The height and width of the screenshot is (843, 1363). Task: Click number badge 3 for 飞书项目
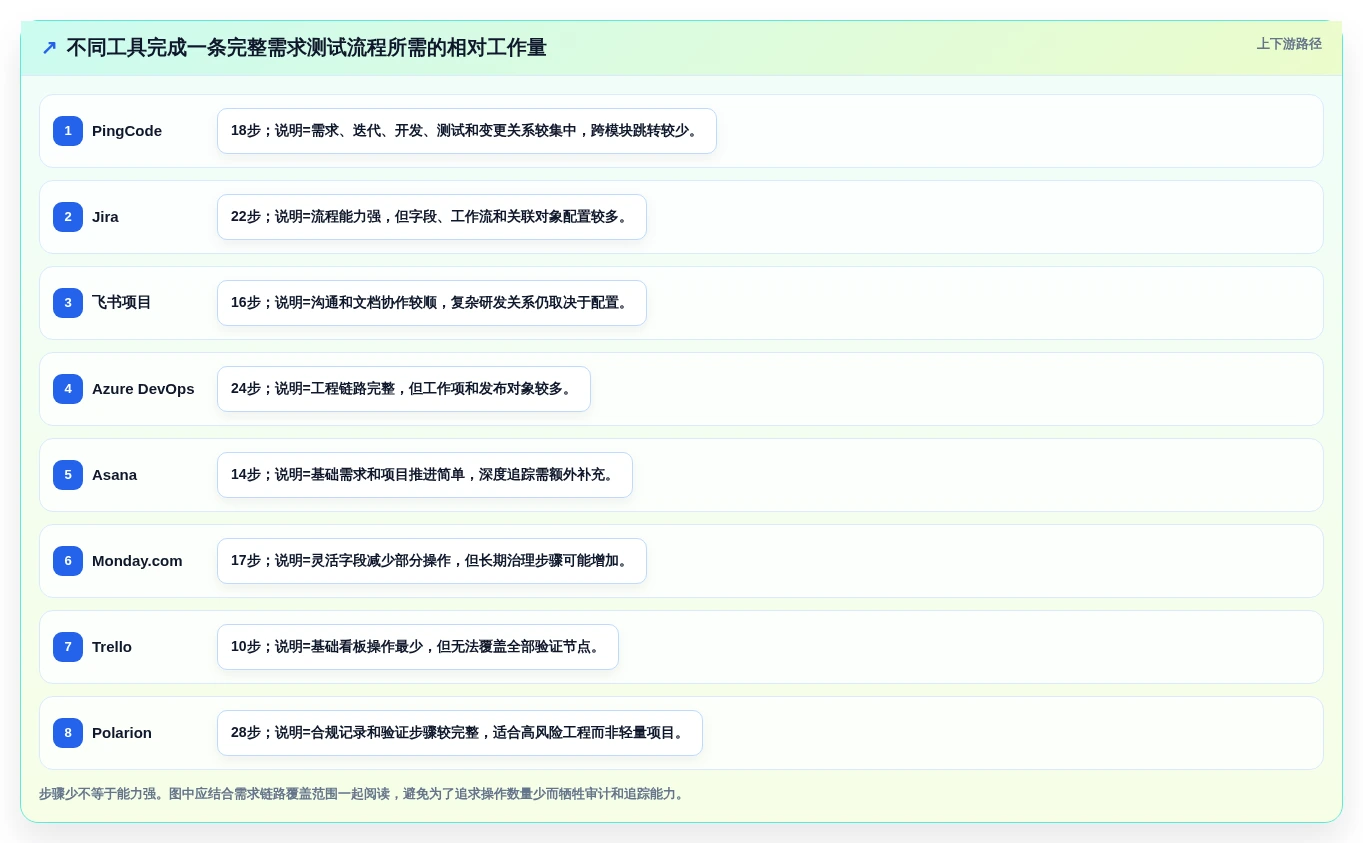click(68, 303)
